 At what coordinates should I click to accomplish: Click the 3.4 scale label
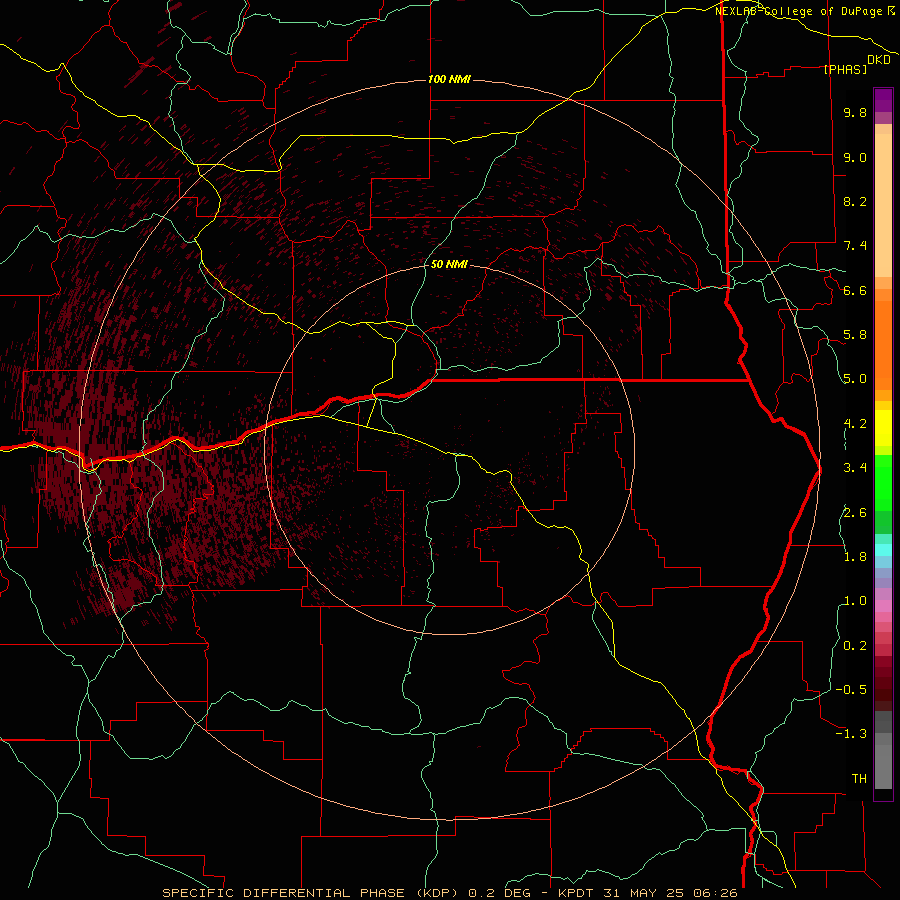click(x=855, y=468)
